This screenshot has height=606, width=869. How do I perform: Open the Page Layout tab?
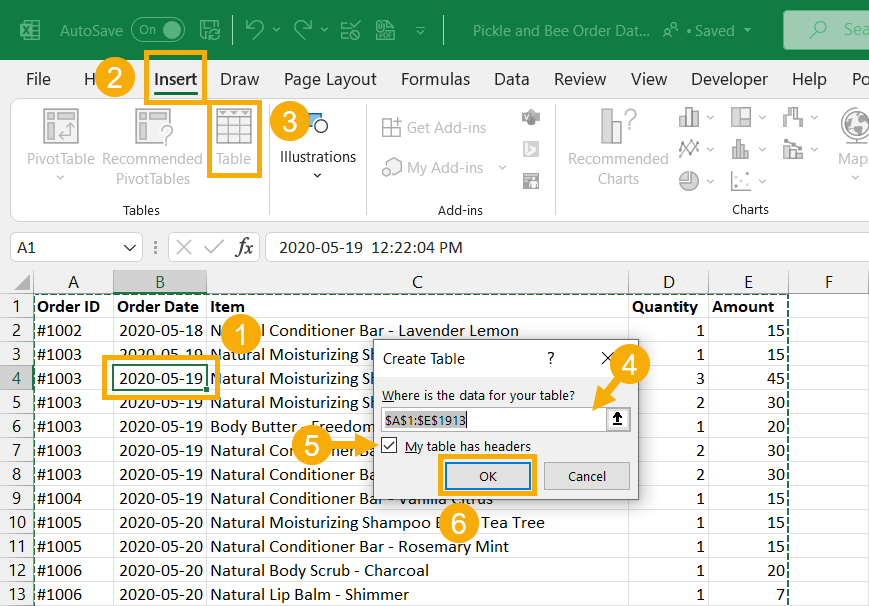point(330,79)
